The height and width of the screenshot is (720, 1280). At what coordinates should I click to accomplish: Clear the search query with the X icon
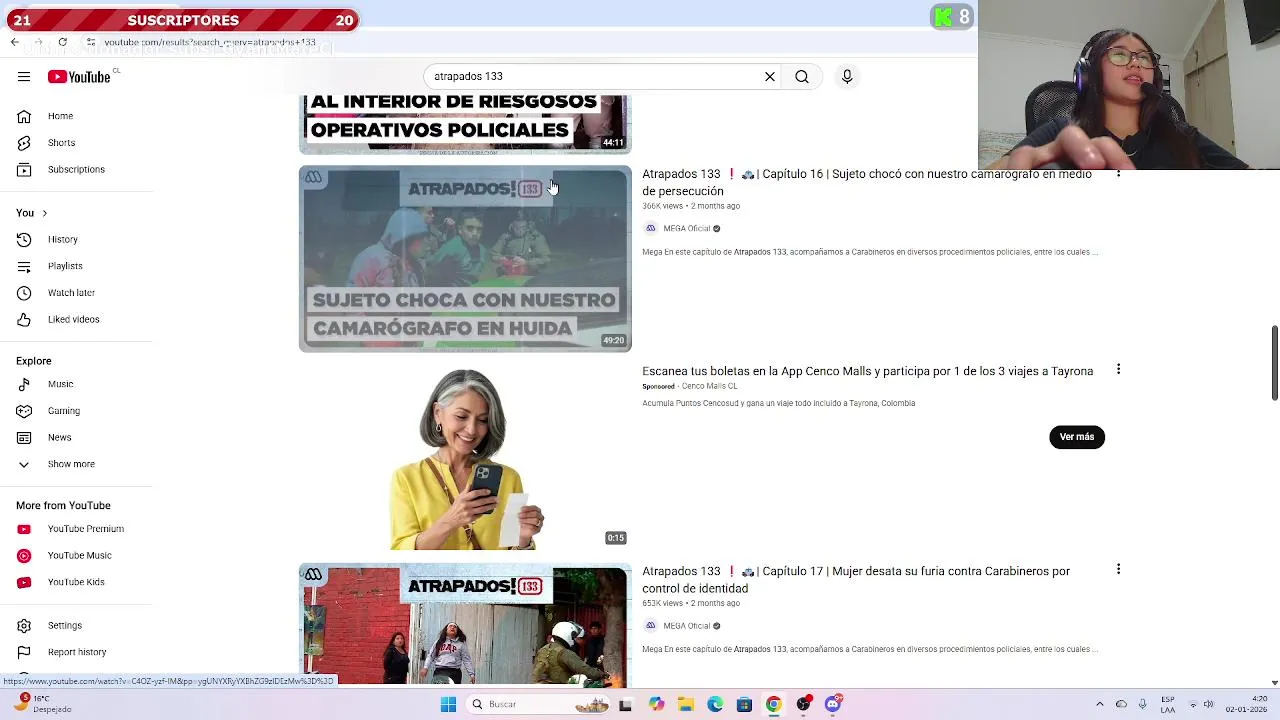click(x=770, y=76)
